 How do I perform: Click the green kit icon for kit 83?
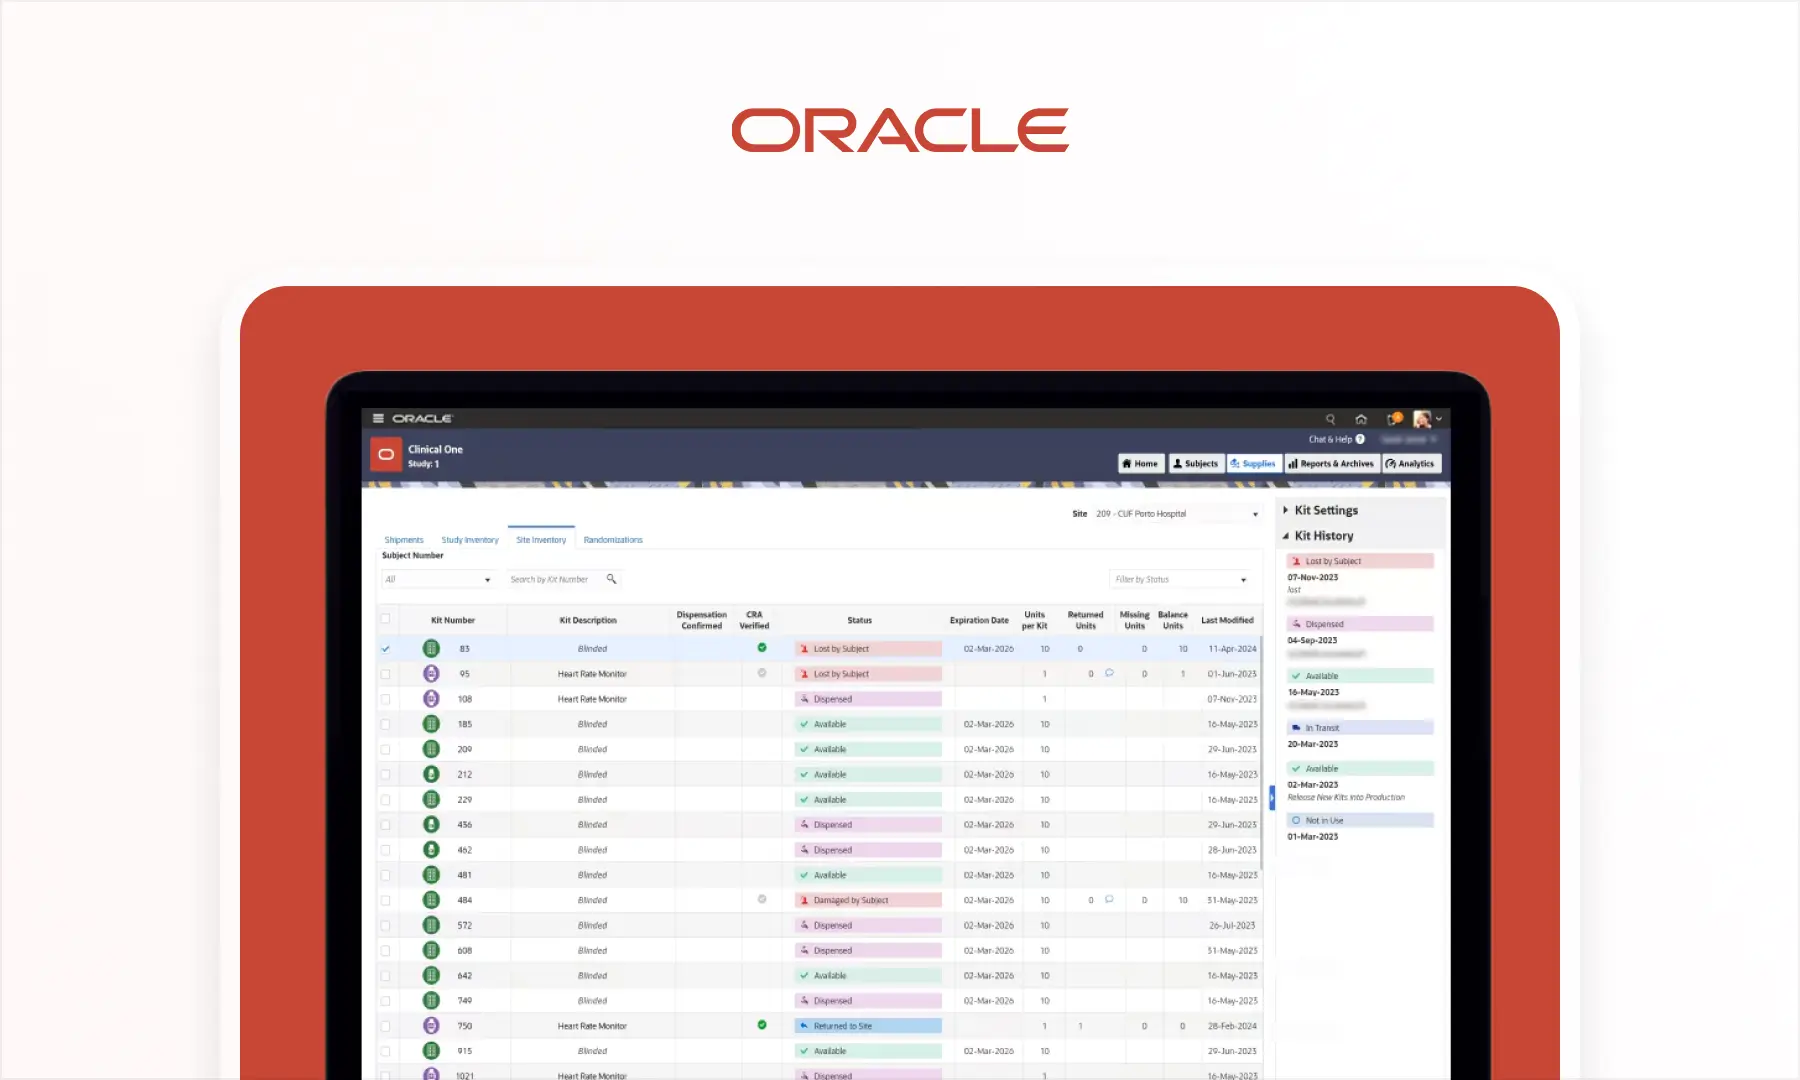(431, 648)
